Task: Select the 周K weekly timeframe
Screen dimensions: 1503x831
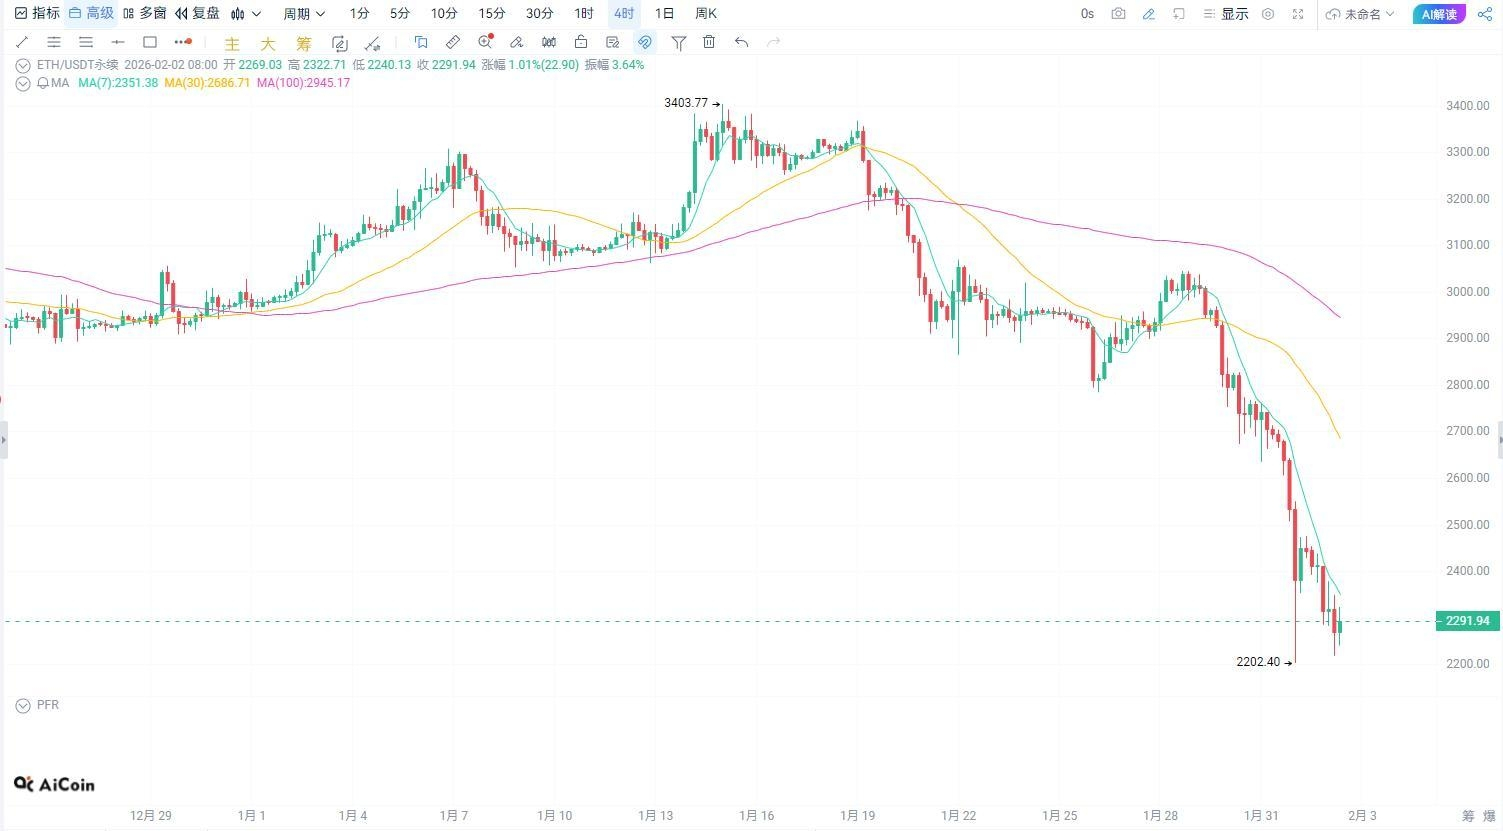Action: (706, 13)
